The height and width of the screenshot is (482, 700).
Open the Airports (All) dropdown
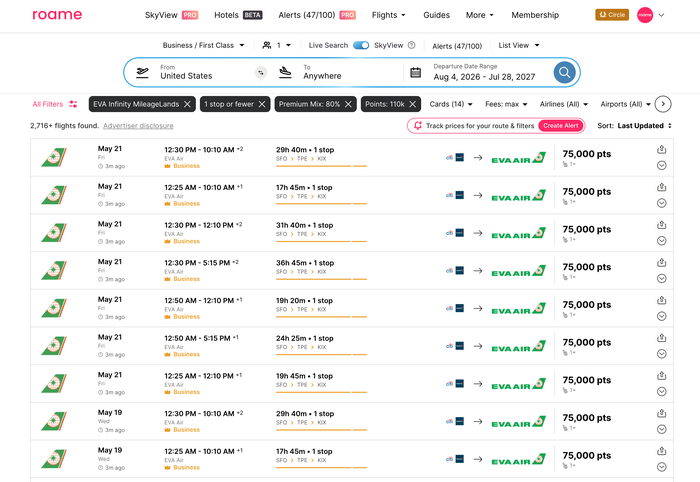[625, 104]
